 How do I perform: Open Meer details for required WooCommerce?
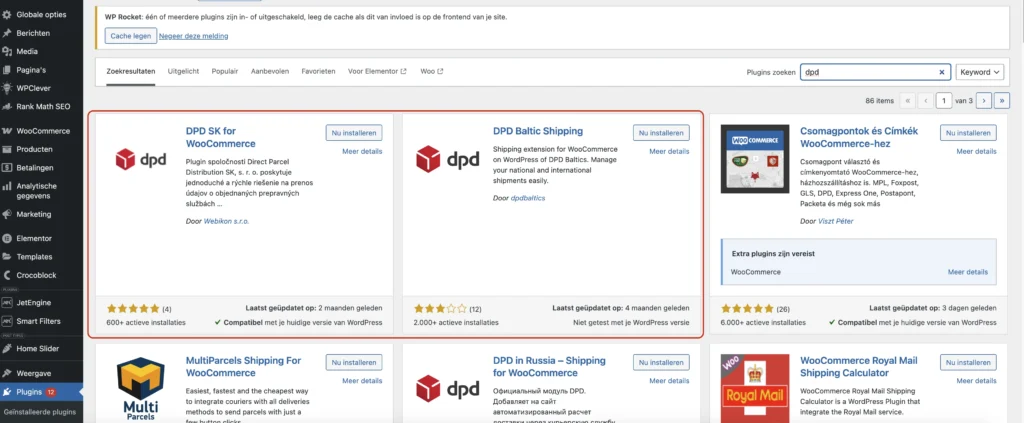point(968,272)
